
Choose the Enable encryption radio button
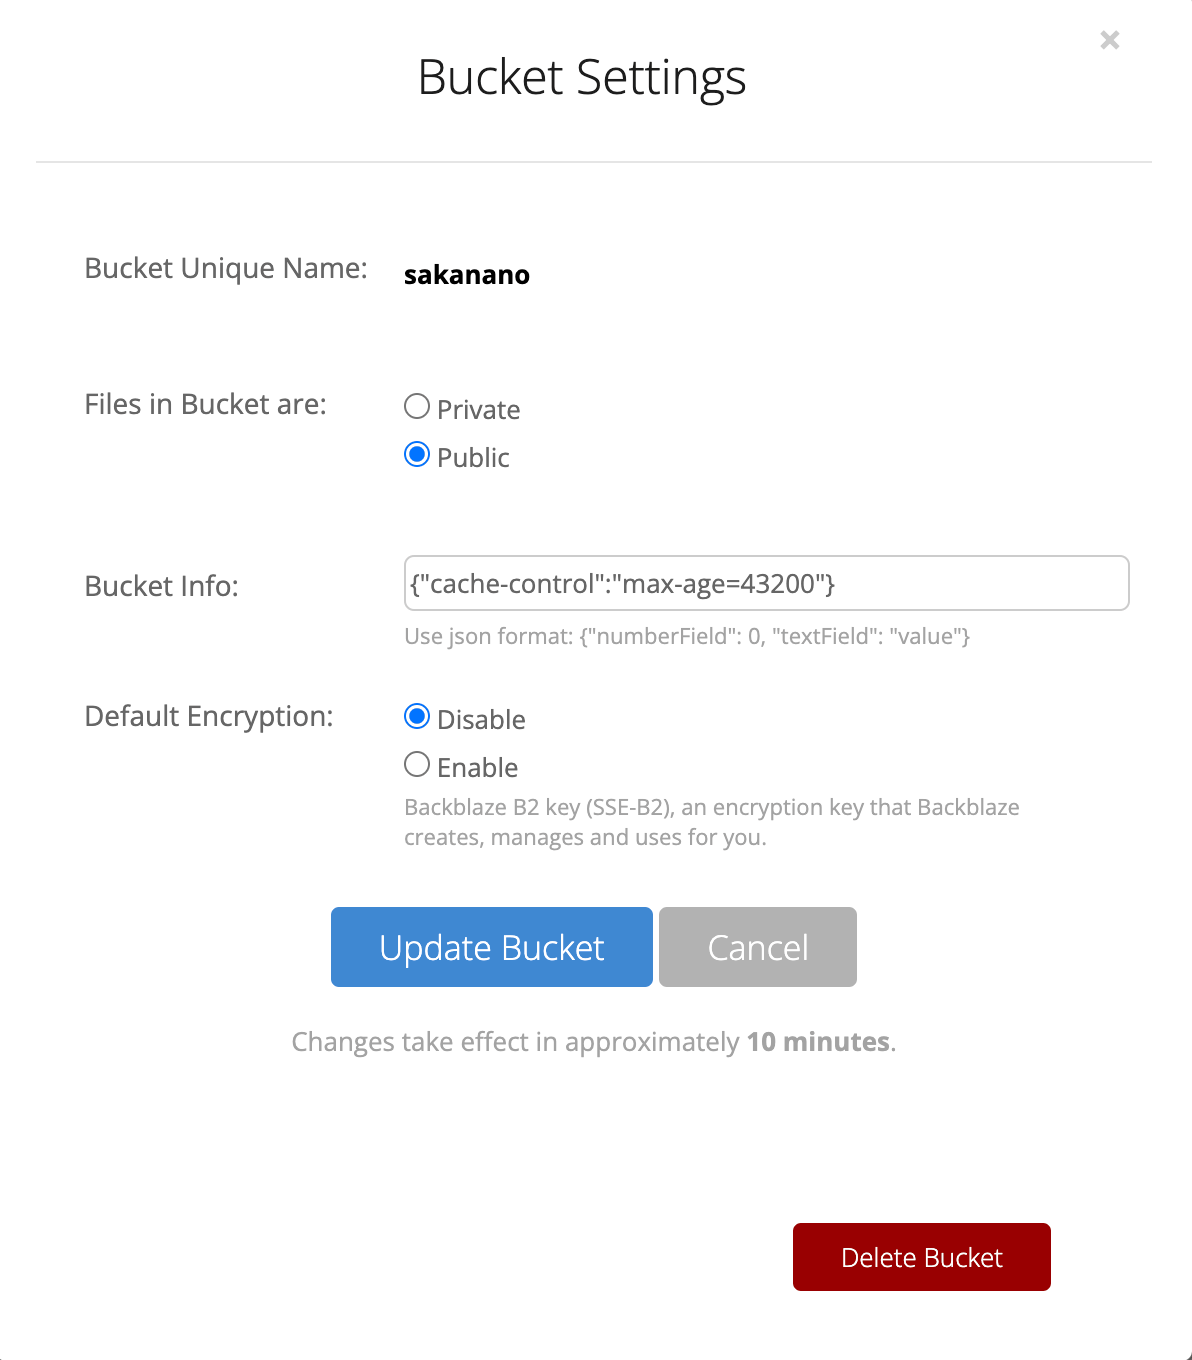point(417,765)
